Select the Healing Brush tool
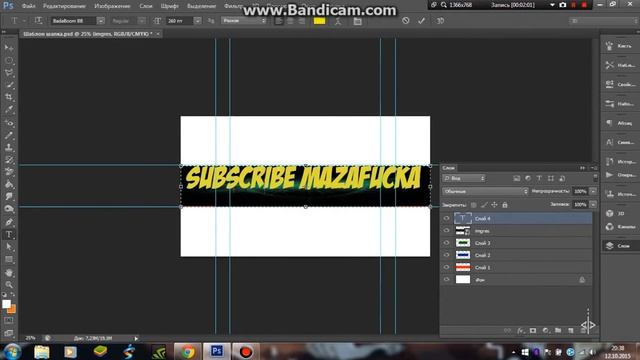640x360 pixels. [x=9, y=123]
